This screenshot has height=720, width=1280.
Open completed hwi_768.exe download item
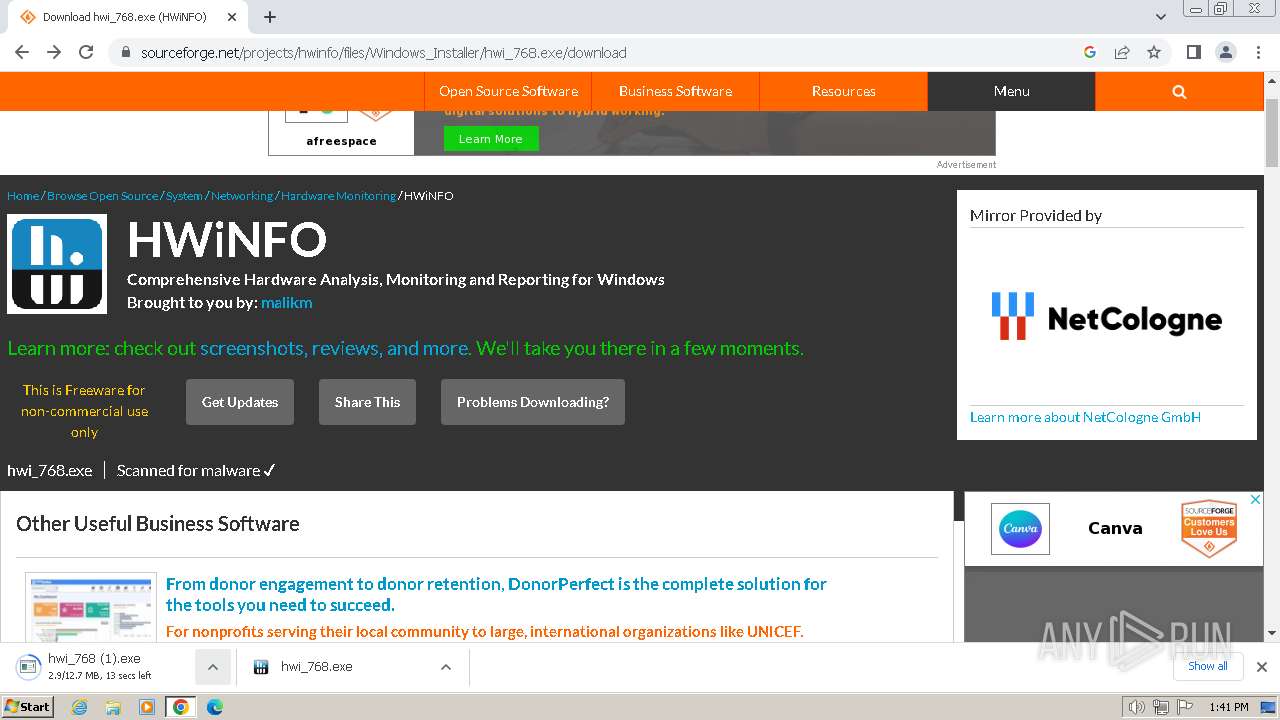(x=316, y=667)
